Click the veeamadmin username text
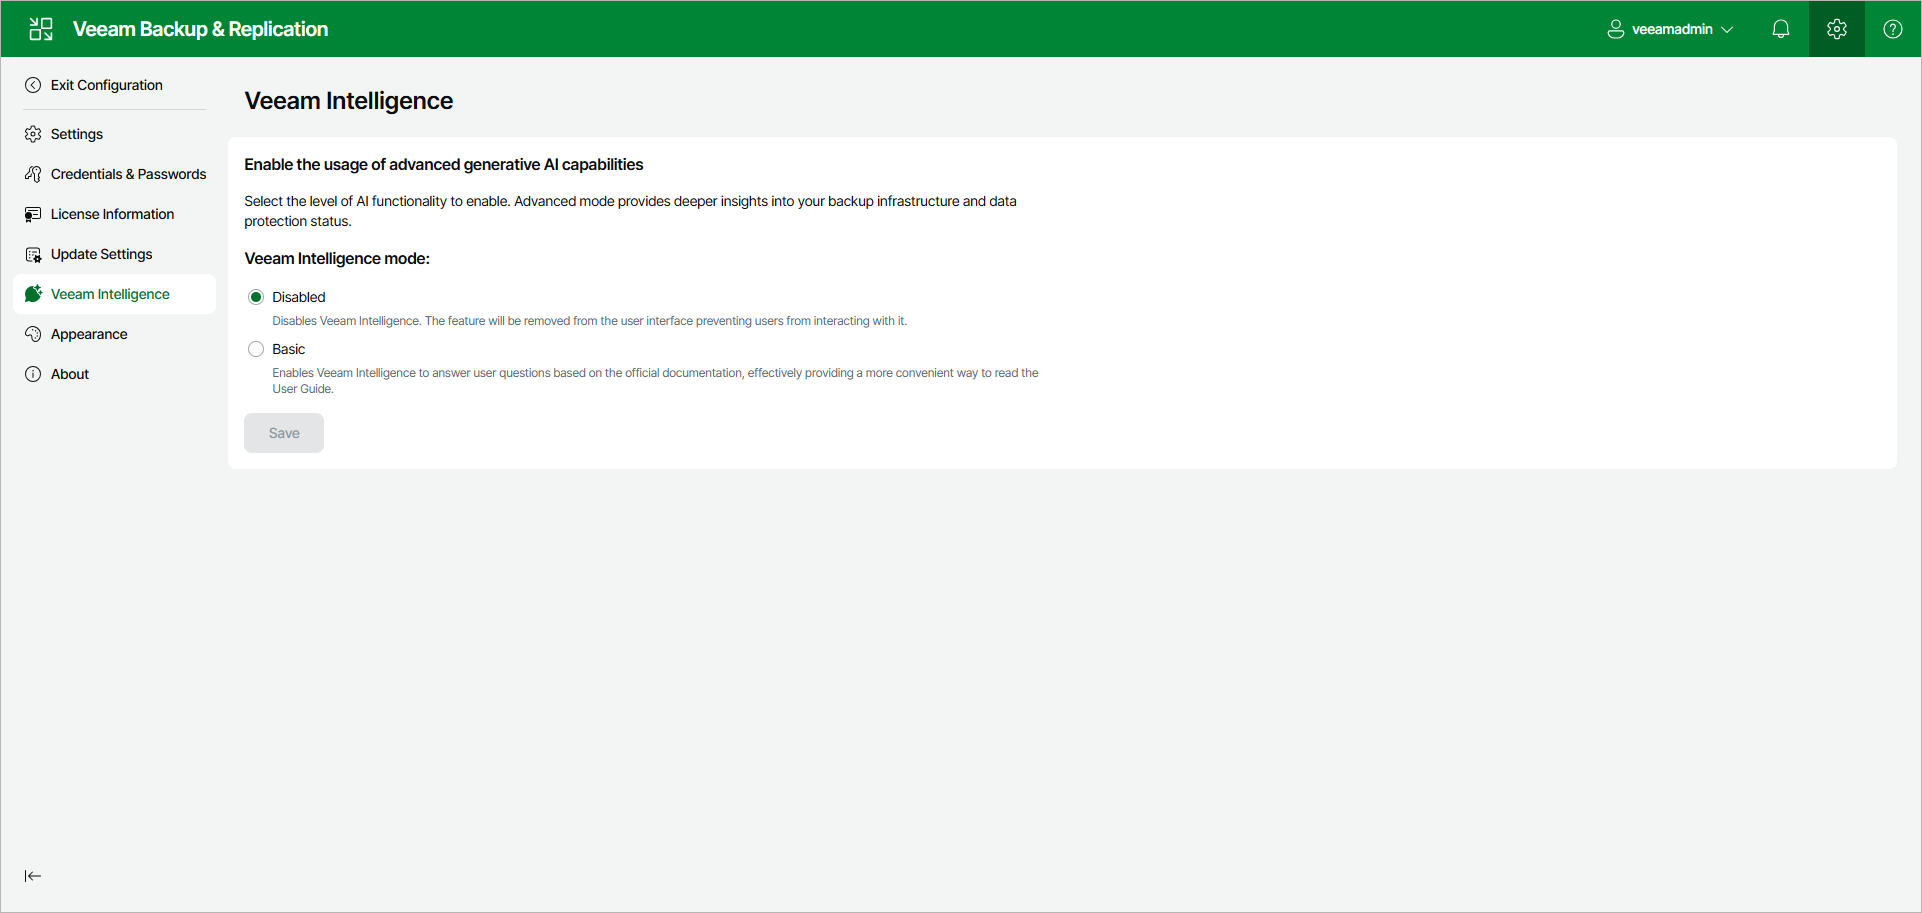This screenshot has height=913, width=1922. pyautogui.click(x=1672, y=29)
